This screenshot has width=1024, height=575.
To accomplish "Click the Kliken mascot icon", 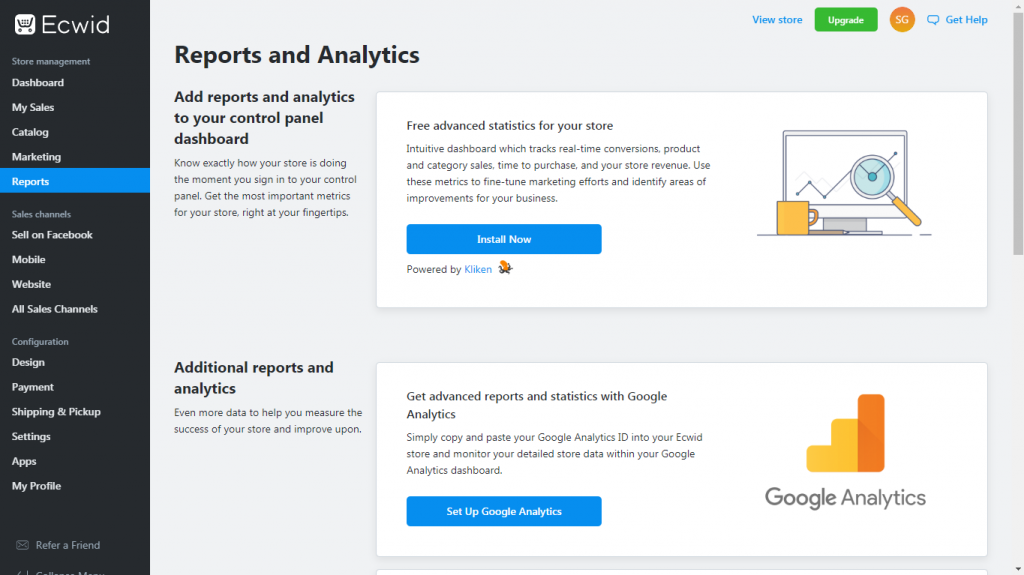I will click(x=505, y=268).
